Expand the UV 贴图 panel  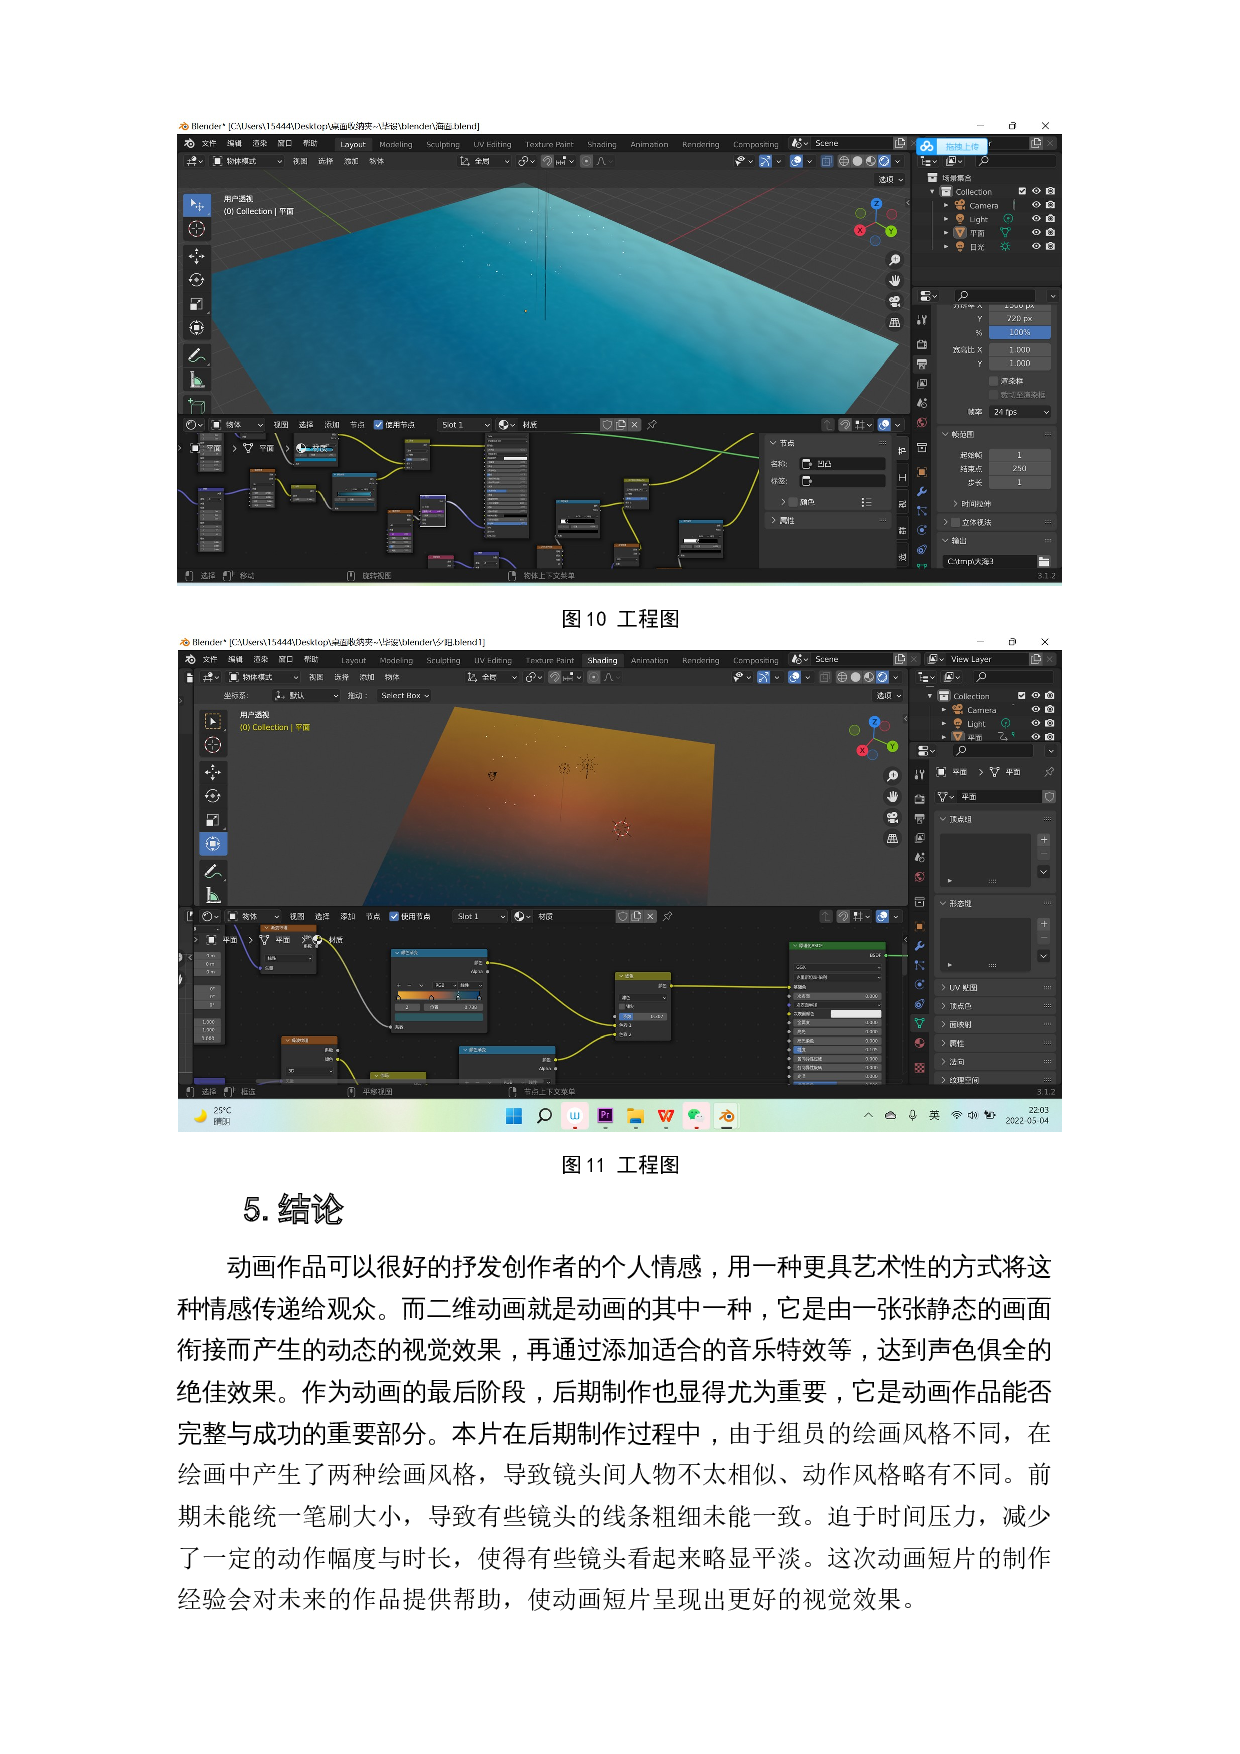pos(962,988)
